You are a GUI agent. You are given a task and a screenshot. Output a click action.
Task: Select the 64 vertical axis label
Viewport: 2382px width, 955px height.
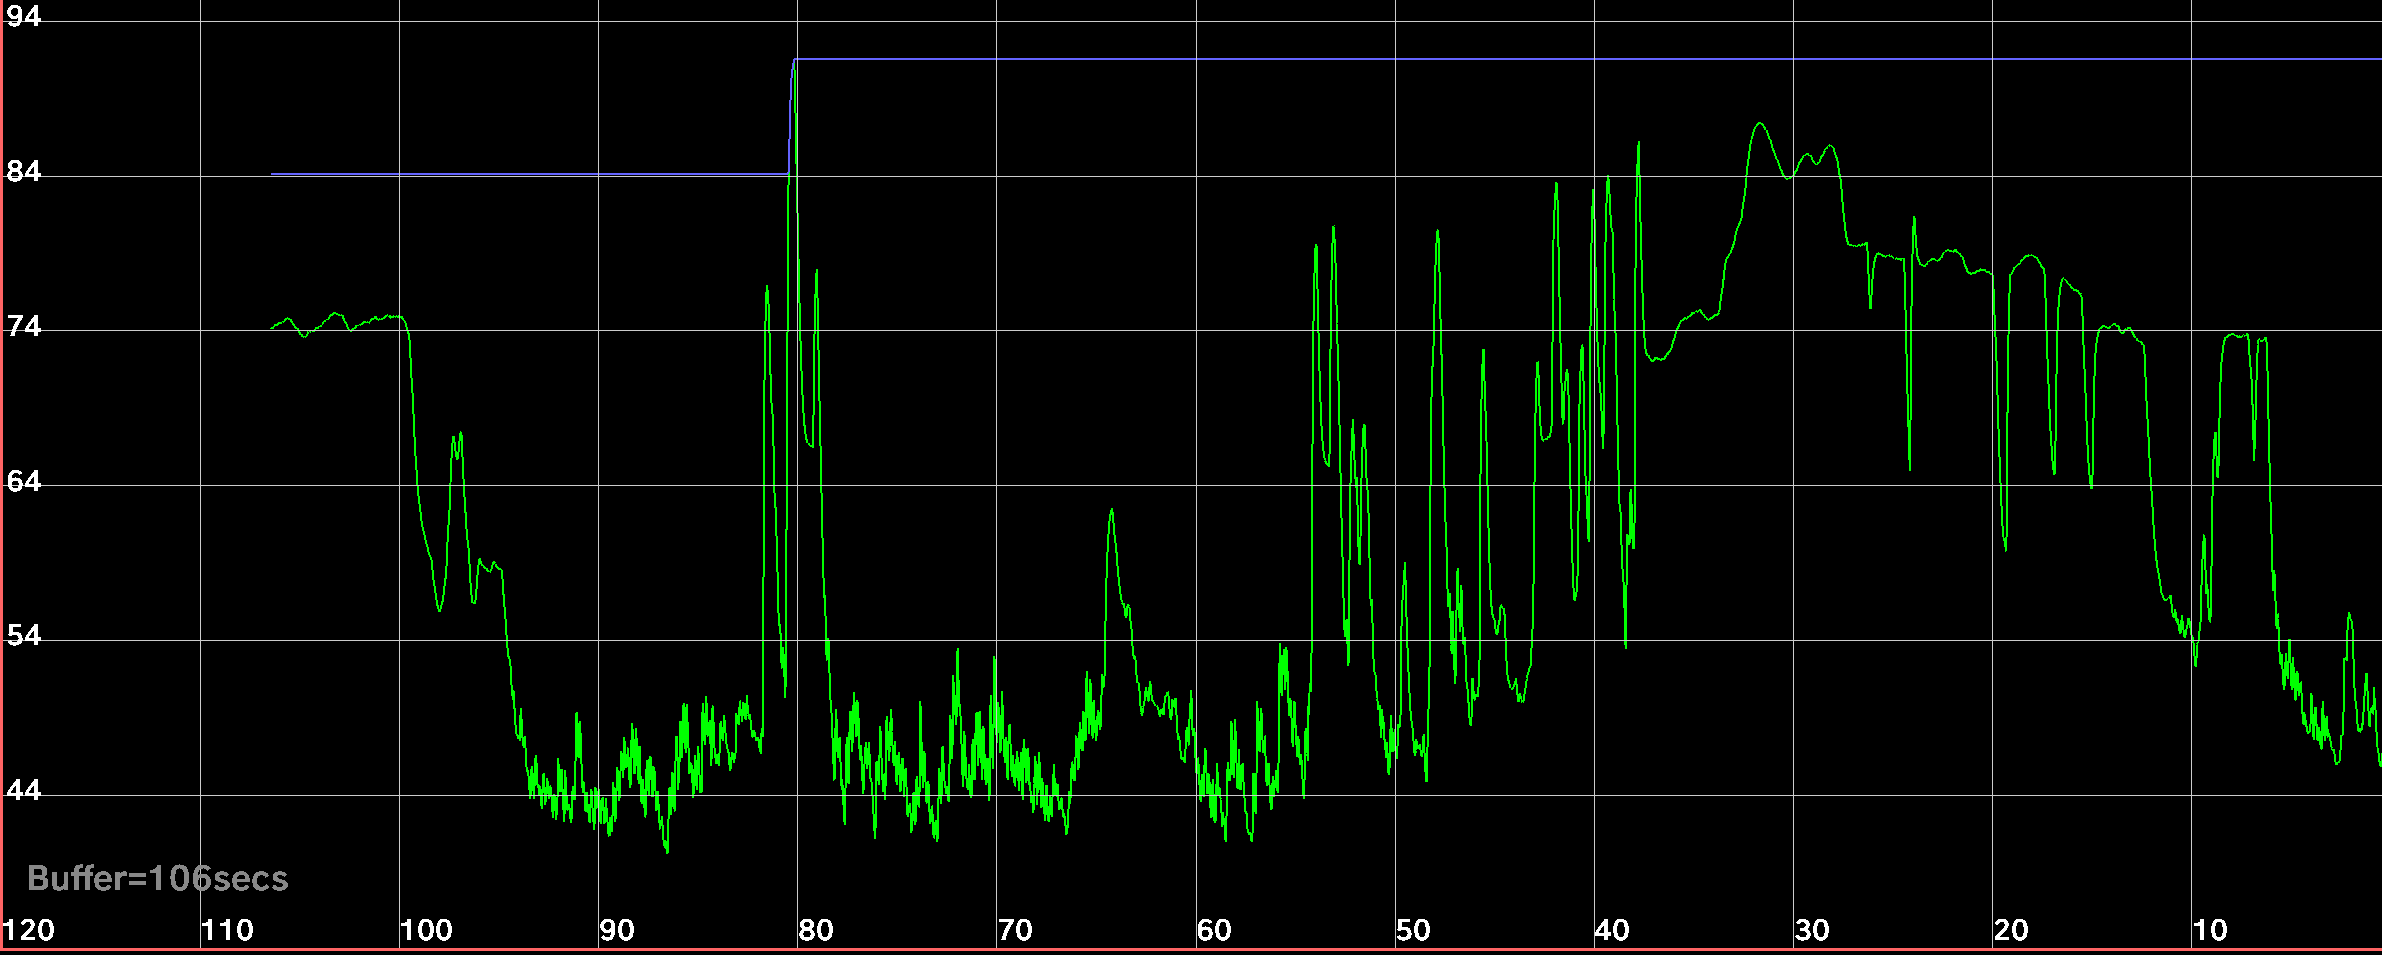pos(24,481)
